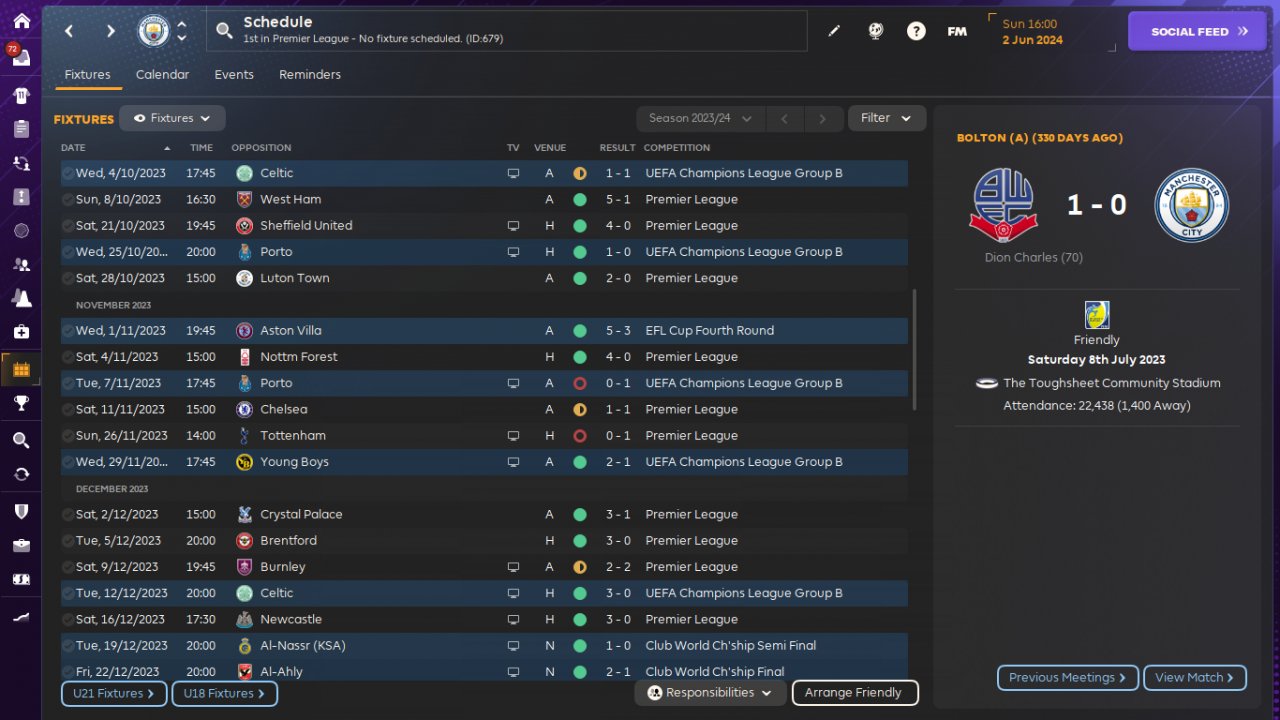This screenshot has height=720, width=1280.
Task: Open the Competitions trophy icon
Action: pos(21,404)
